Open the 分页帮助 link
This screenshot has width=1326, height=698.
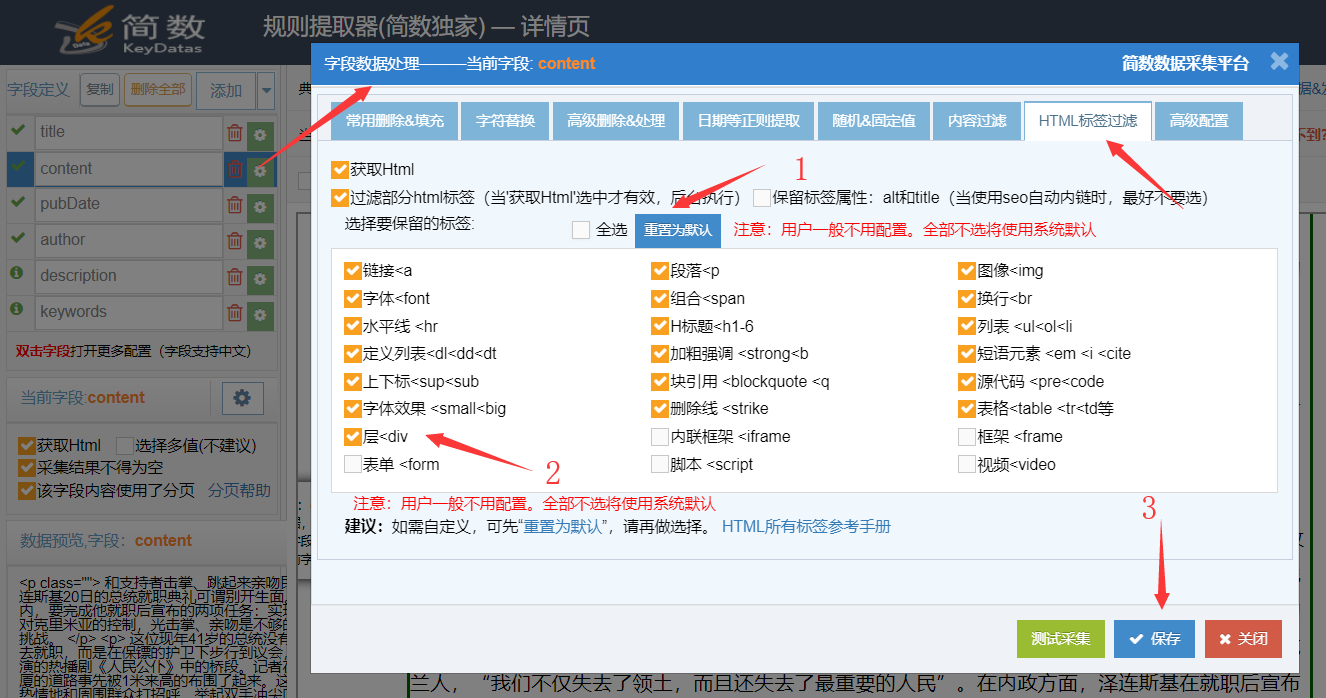coord(239,490)
